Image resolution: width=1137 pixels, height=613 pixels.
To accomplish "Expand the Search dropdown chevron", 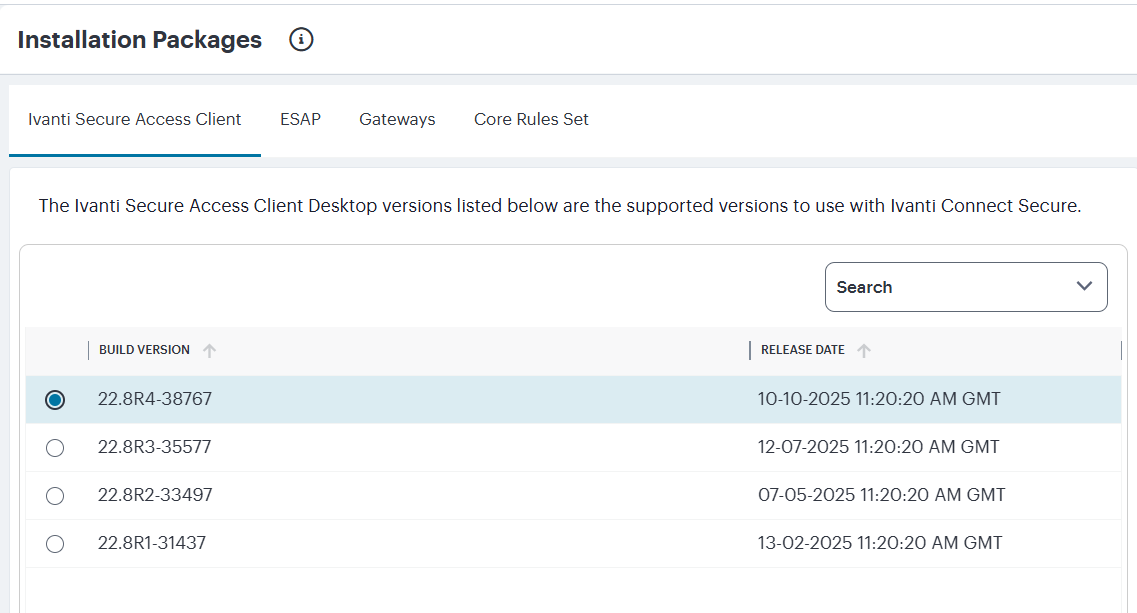I will tap(1084, 287).
